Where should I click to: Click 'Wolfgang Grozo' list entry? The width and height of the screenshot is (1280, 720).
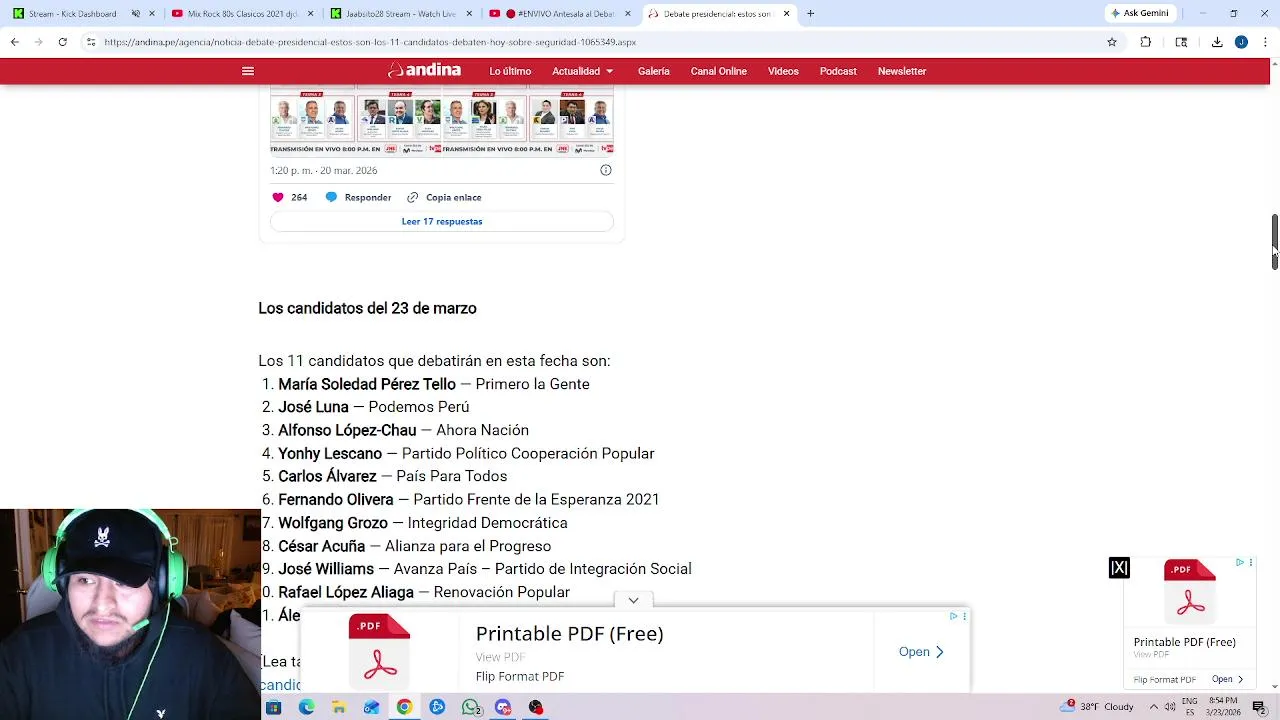click(422, 523)
